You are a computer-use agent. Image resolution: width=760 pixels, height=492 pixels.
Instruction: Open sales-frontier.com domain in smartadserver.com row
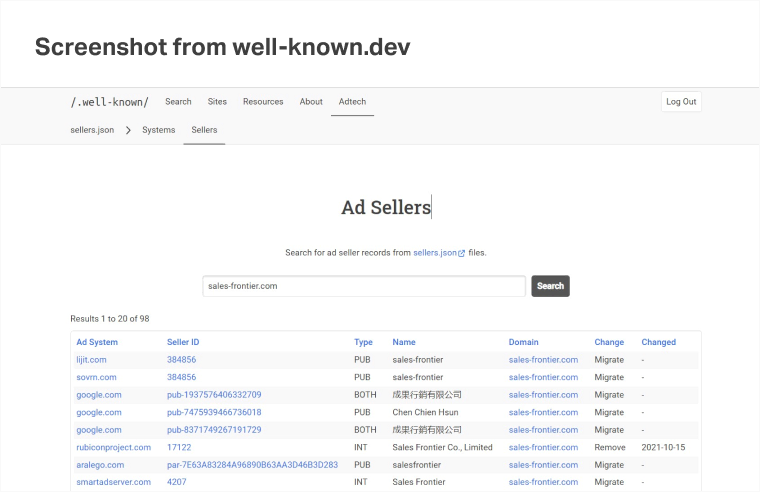[x=543, y=482]
